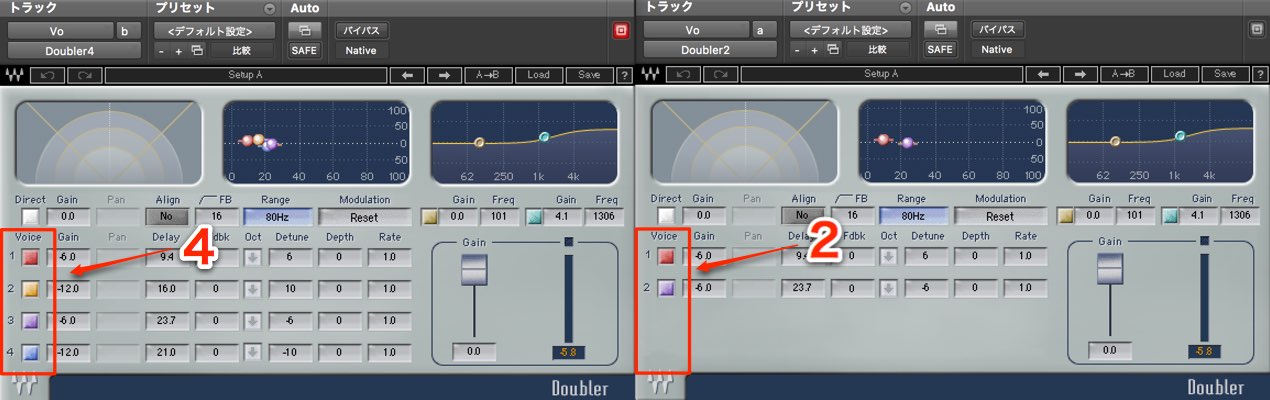Open help question mark in Doubler2 window
This screenshot has width=1270, height=400.
[x=1260, y=75]
